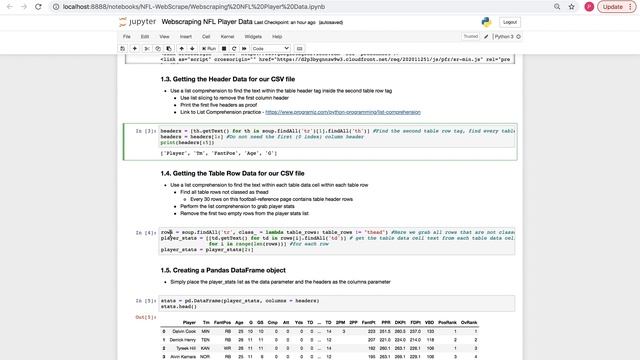The width and height of the screenshot is (640, 360).
Task: Open the browser profile avatar
Action: 589,7
